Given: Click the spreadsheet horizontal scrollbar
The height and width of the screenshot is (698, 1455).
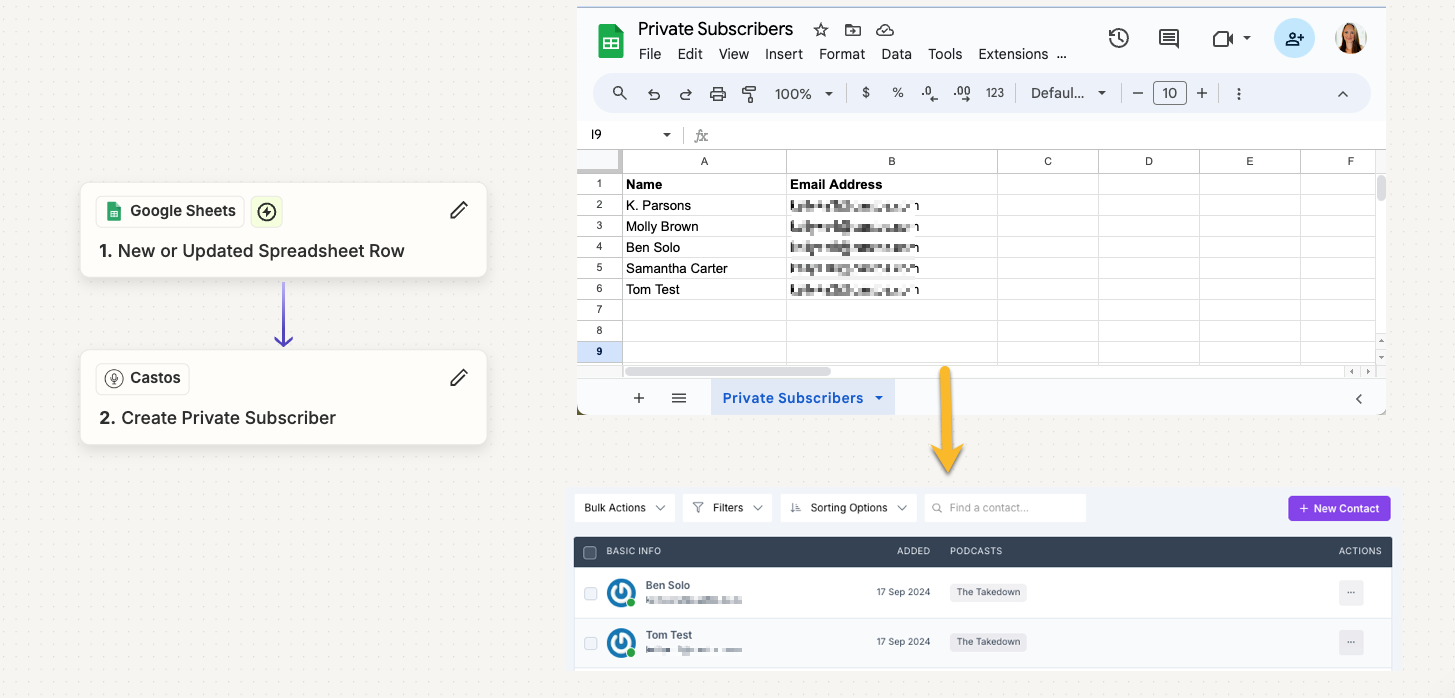Looking at the screenshot, I should click(x=727, y=371).
